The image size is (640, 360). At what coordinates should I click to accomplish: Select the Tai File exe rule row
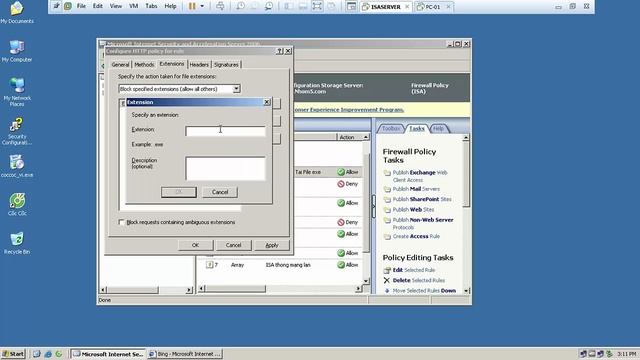(327, 172)
